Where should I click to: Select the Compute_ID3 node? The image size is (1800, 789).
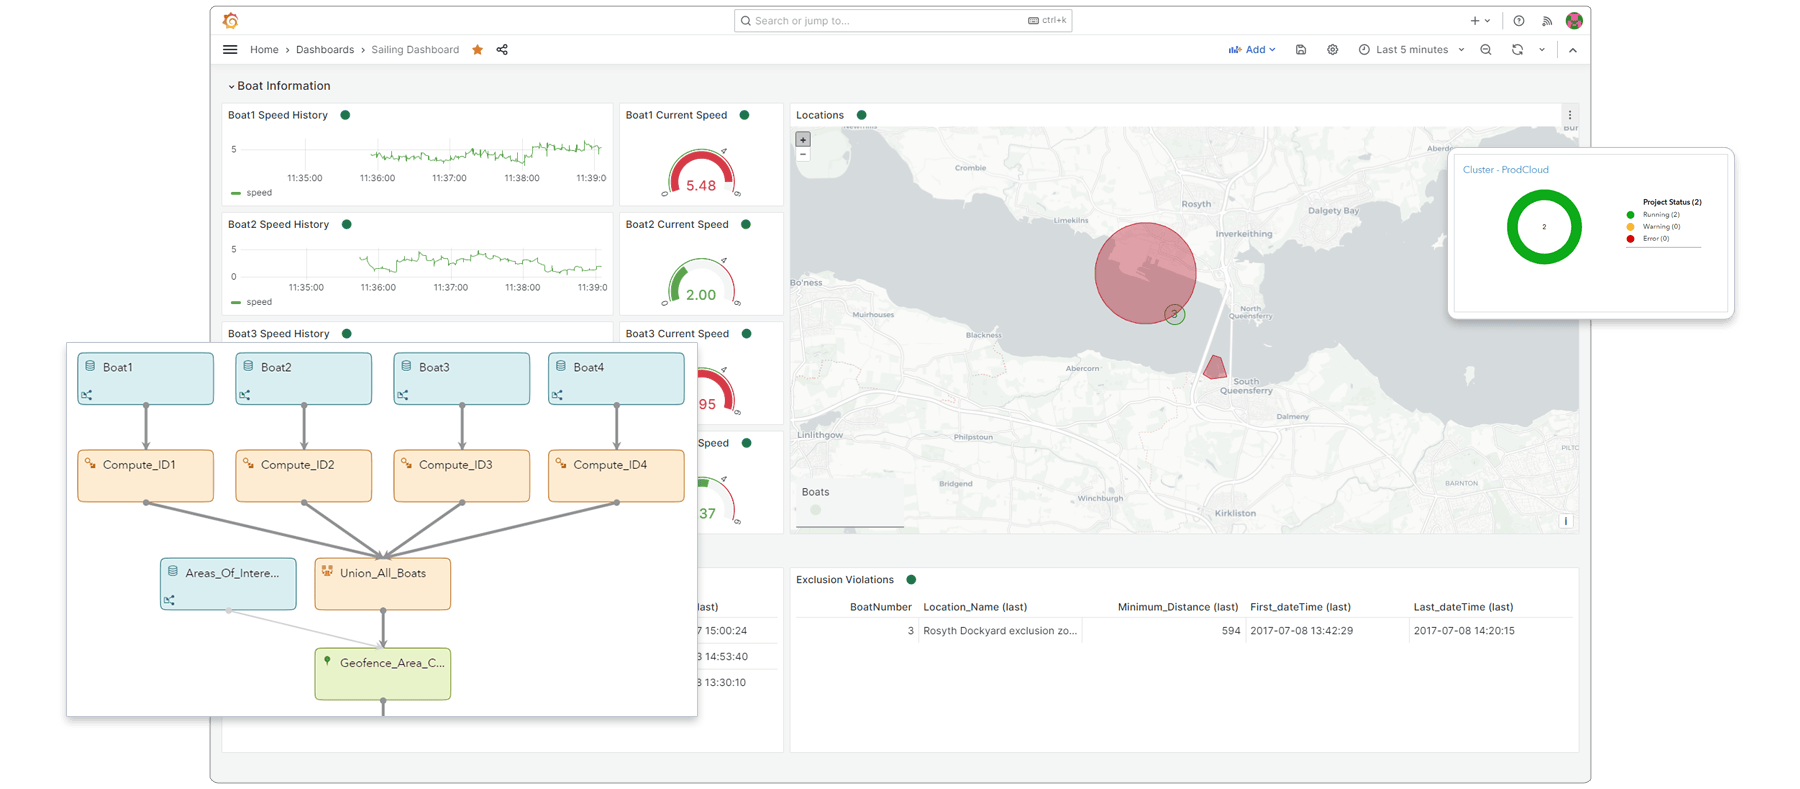pyautogui.click(x=462, y=475)
